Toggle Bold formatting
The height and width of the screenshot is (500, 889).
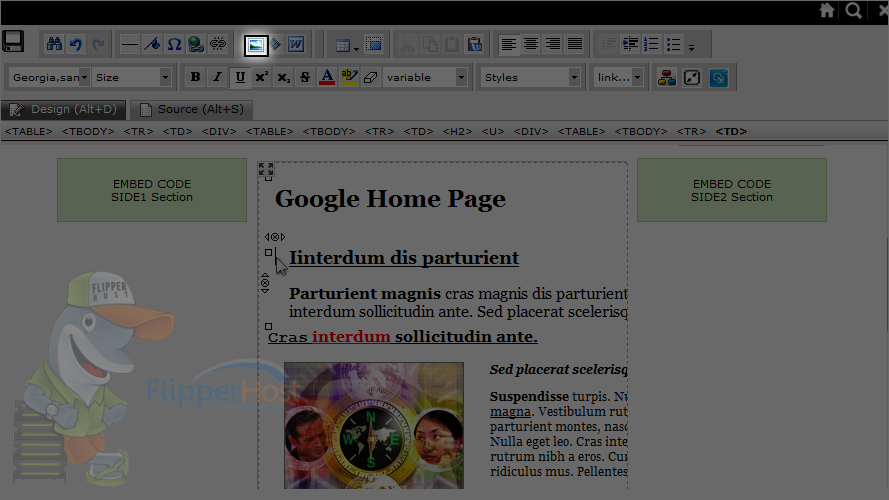click(195, 77)
